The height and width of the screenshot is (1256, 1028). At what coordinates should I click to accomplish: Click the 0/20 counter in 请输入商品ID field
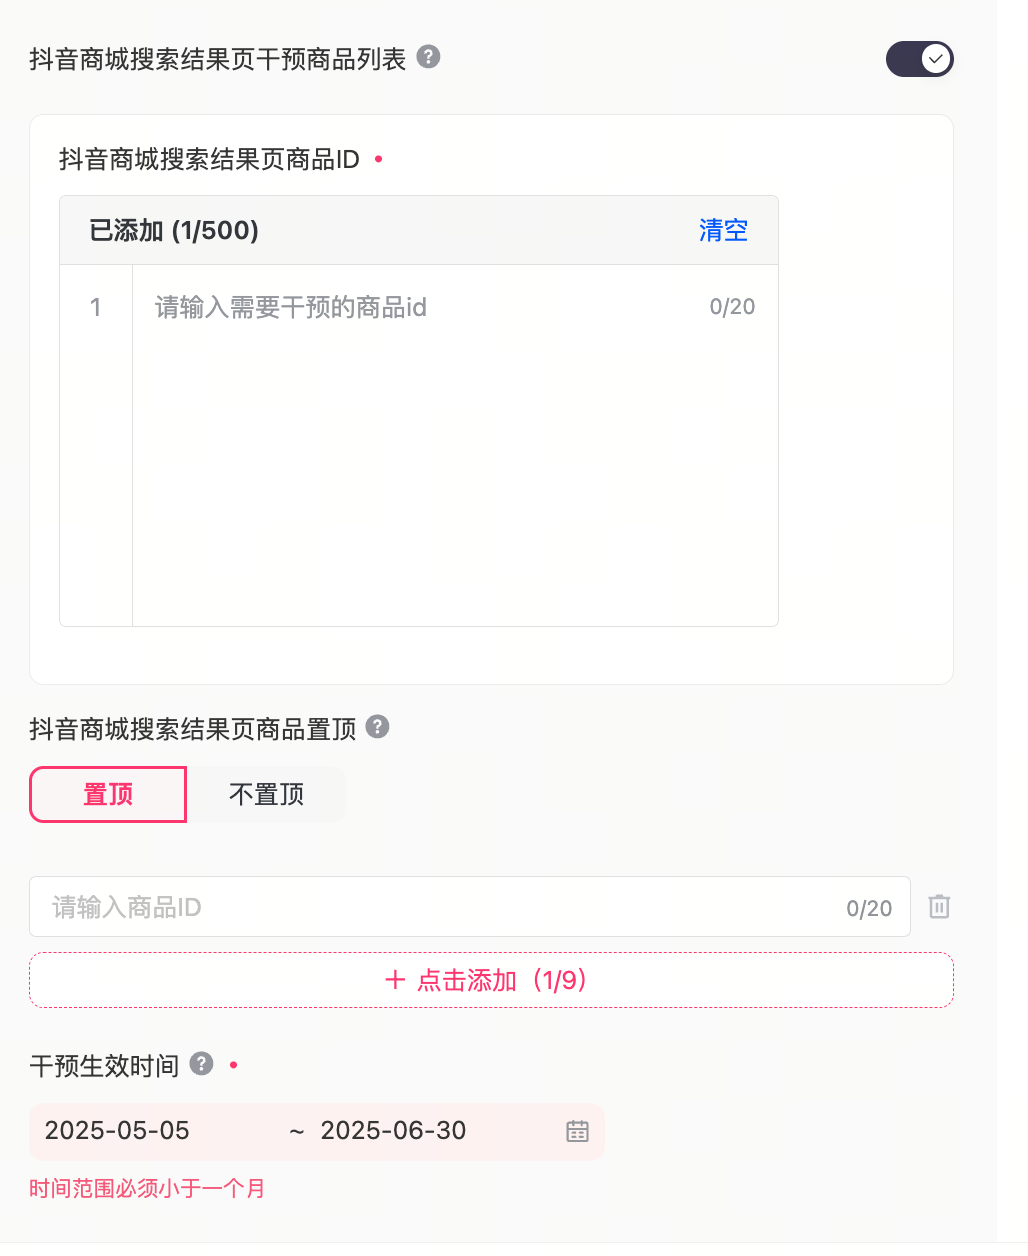(x=868, y=908)
